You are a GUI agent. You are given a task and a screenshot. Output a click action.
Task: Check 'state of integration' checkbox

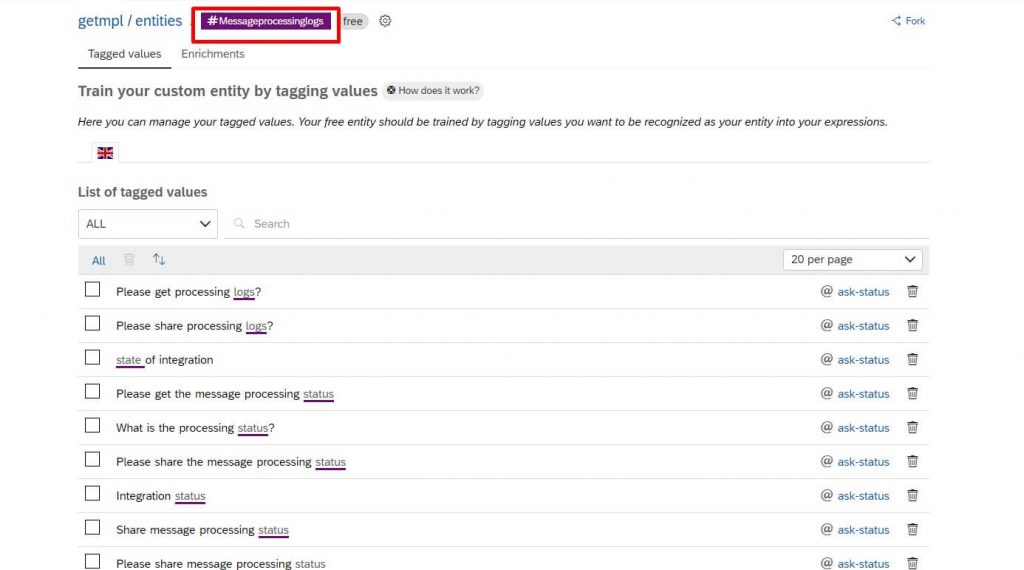[x=93, y=357]
